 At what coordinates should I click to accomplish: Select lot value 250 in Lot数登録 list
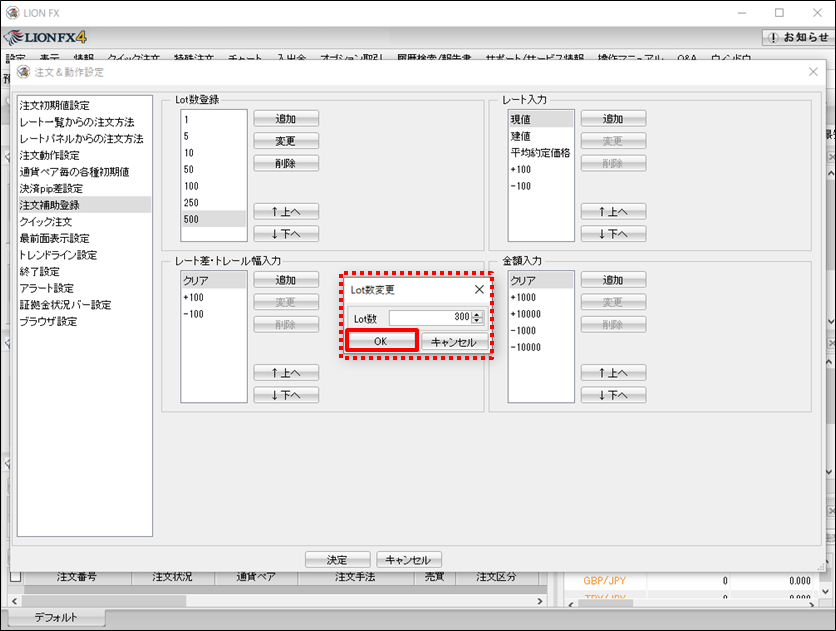[x=214, y=203]
